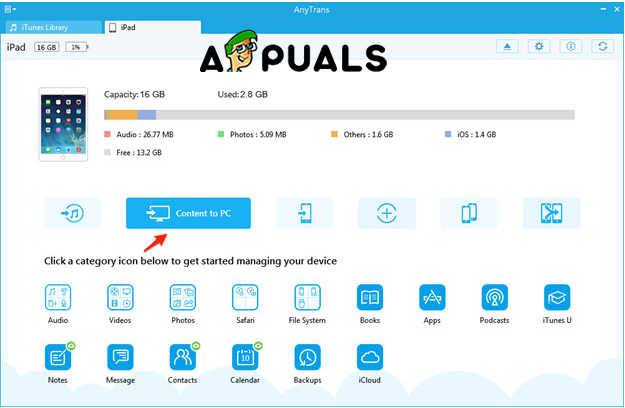Click the Content to PC button

coord(188,213)
